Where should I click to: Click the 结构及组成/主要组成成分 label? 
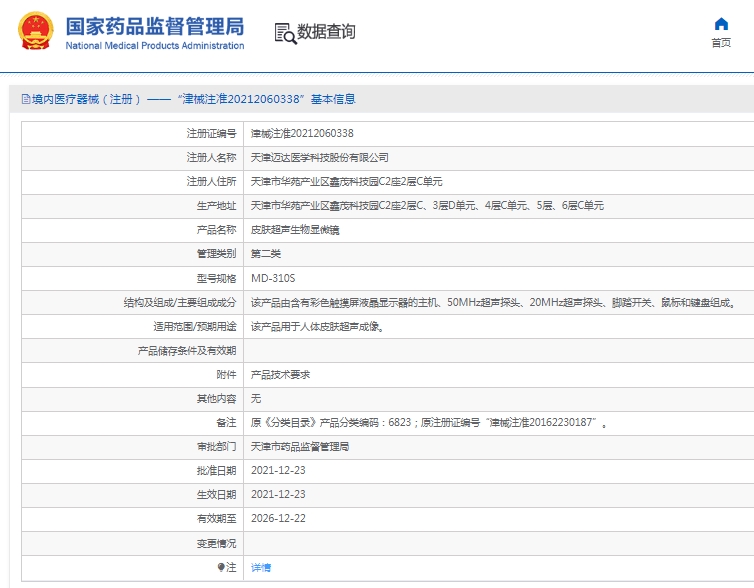click(180, 302)
